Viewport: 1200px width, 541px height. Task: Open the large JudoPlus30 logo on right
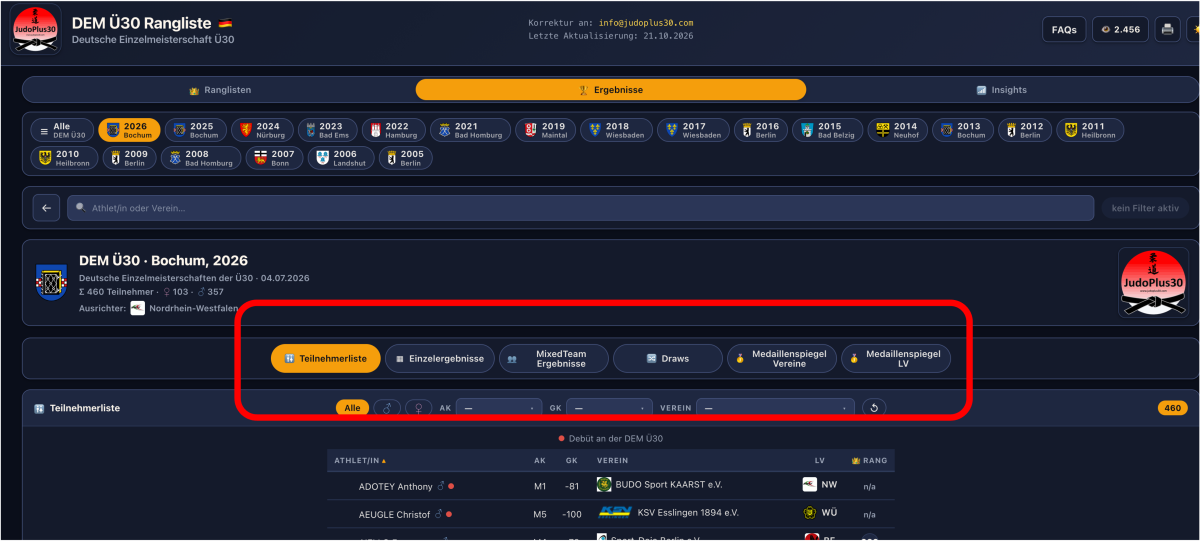(1153, 283)
